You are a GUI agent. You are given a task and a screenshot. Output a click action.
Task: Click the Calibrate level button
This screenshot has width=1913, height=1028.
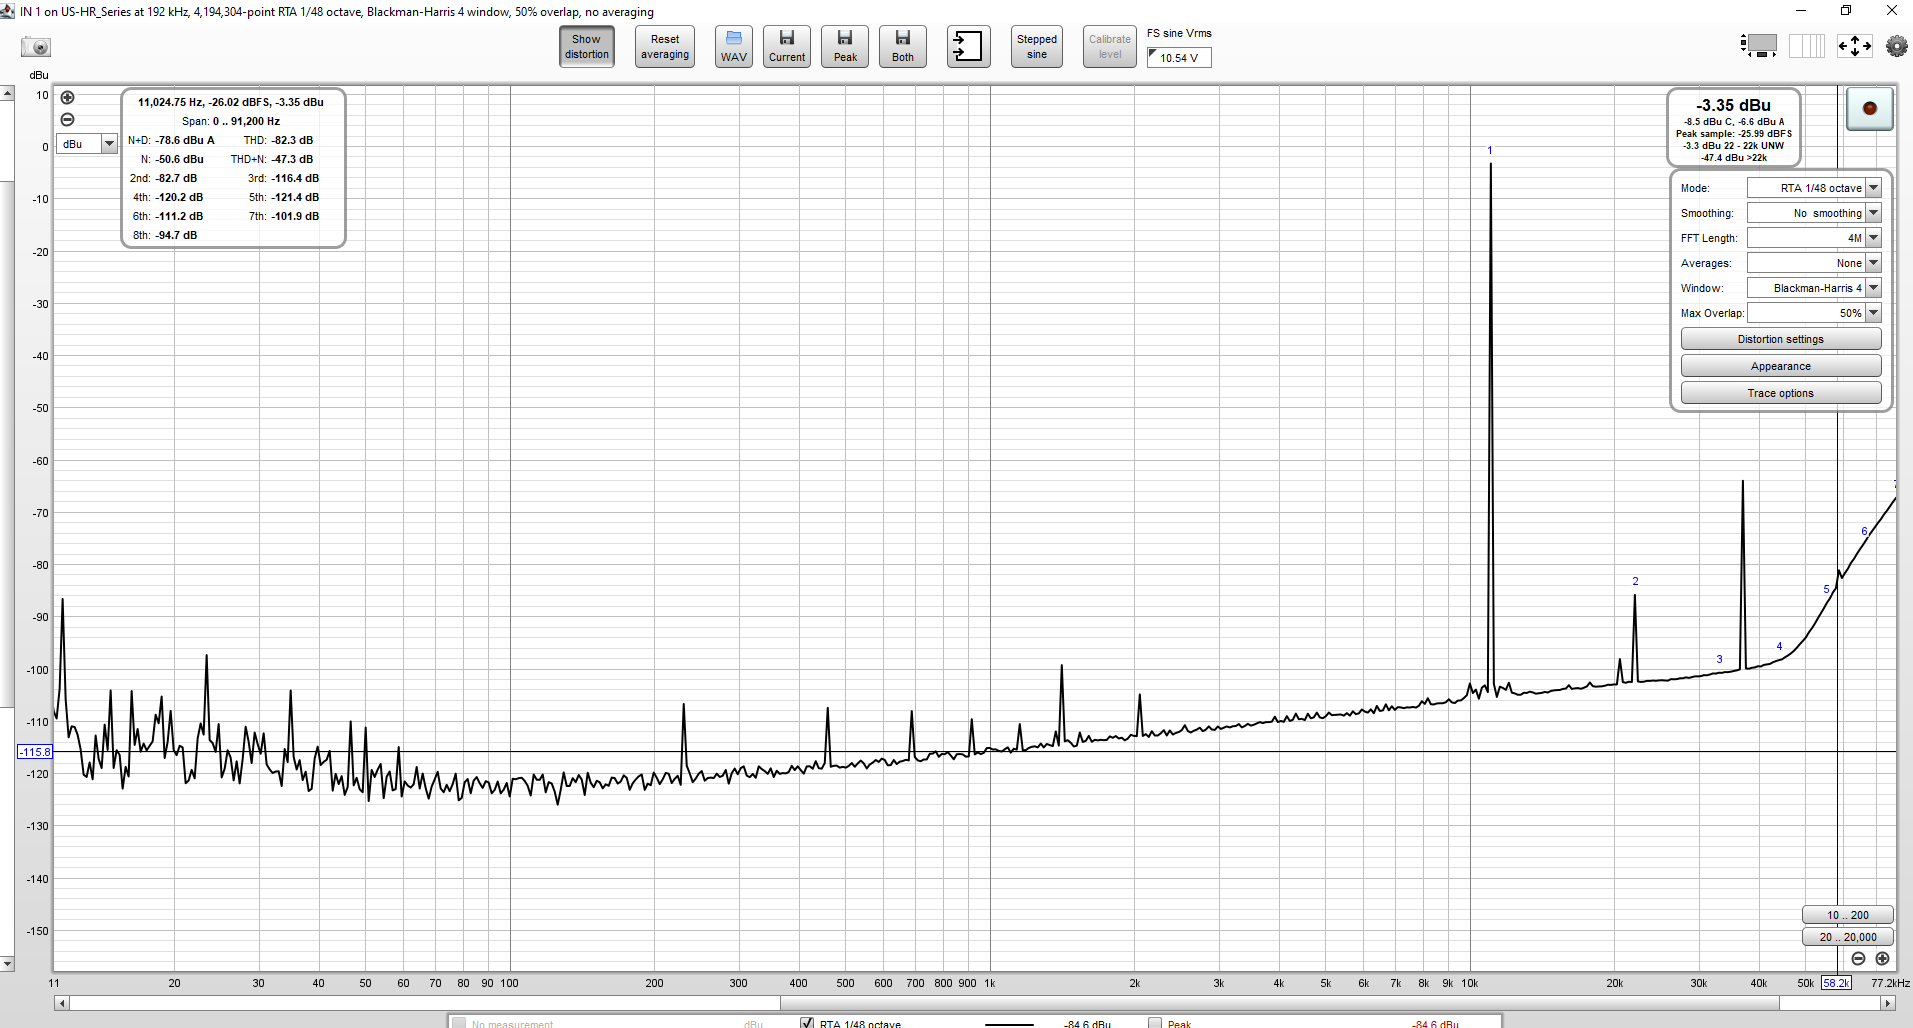[1110, 47]
